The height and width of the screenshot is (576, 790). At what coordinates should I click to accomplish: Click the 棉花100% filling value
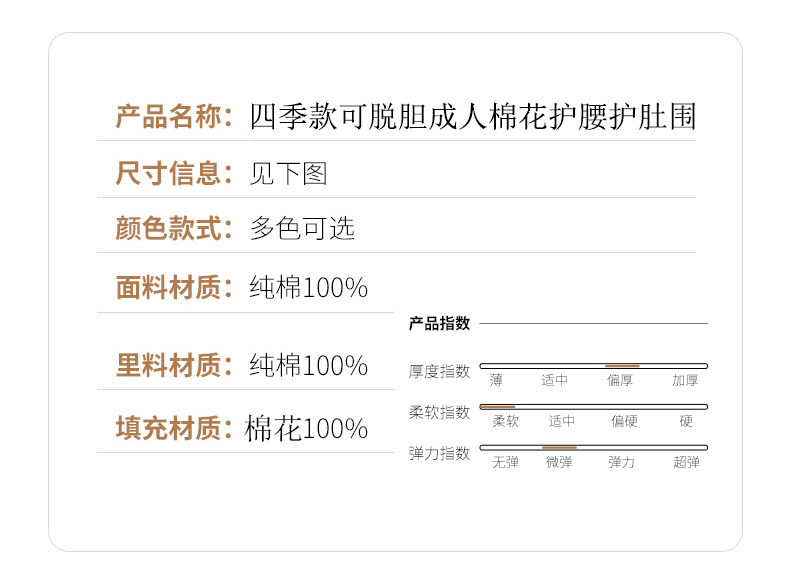pos(307,429)
